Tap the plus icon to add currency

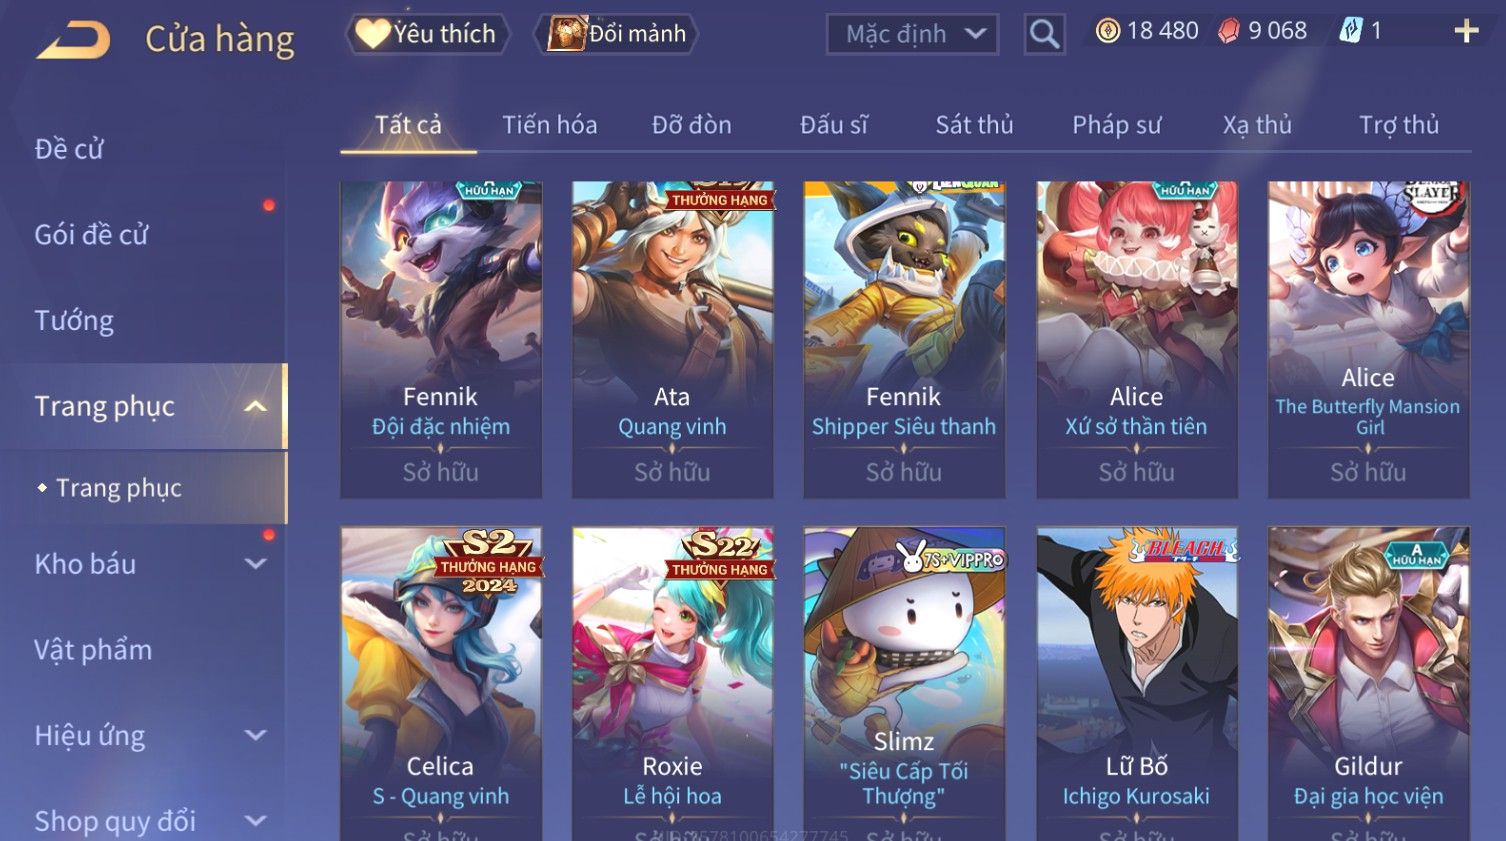coord(1466,32)
